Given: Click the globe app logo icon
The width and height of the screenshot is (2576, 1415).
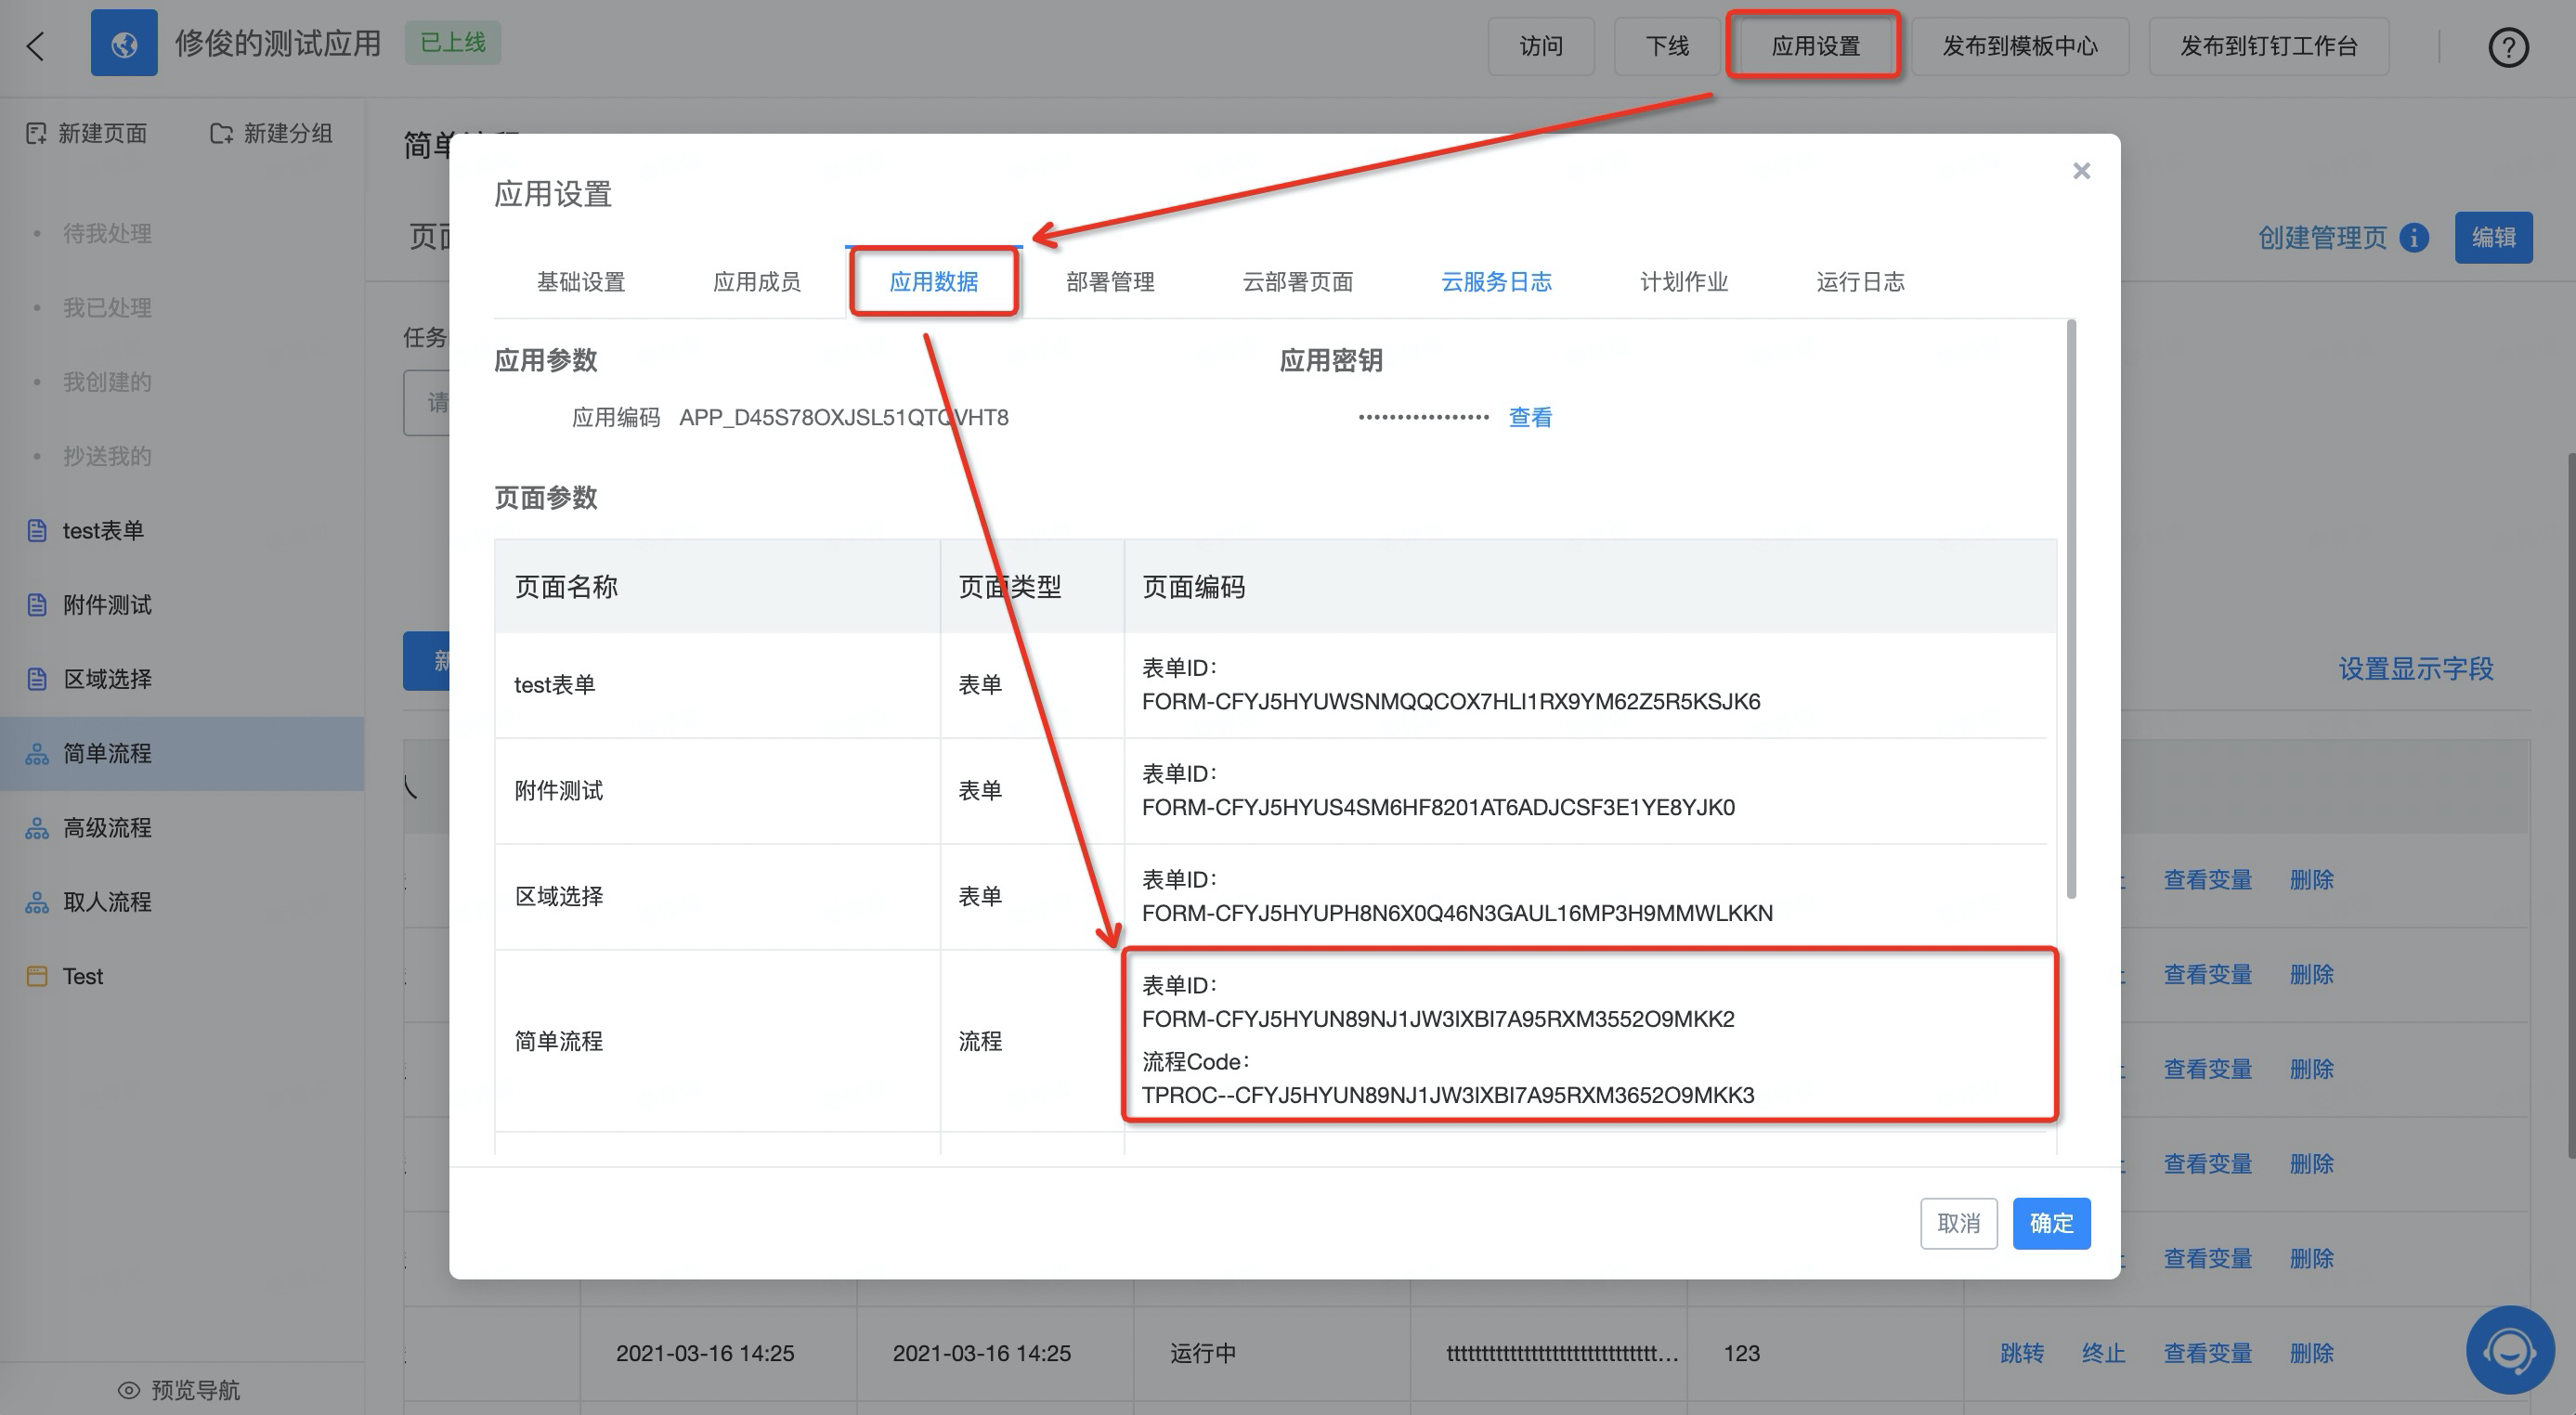Looking at the screenshot, I should tap(124, 43).
